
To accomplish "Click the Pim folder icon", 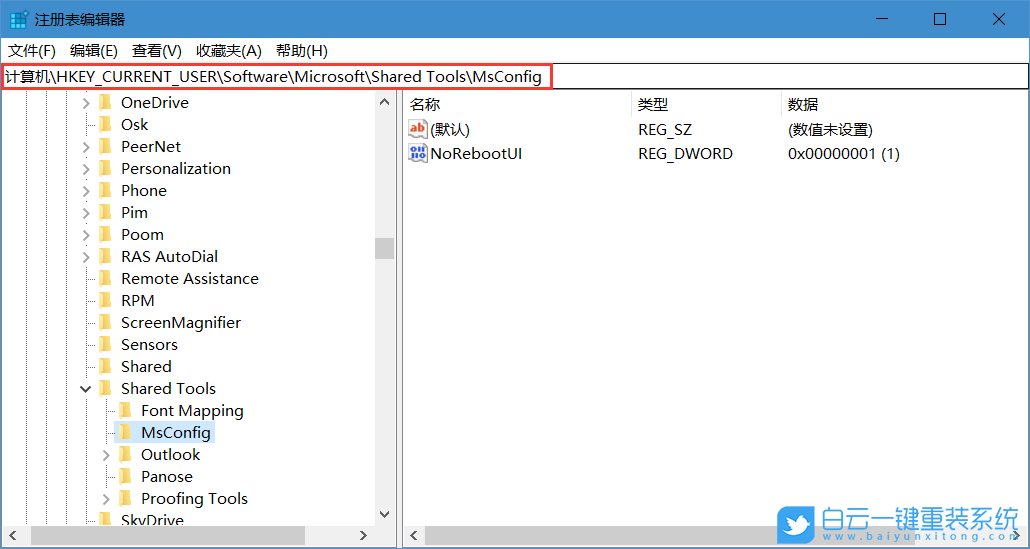I will 105,213.
